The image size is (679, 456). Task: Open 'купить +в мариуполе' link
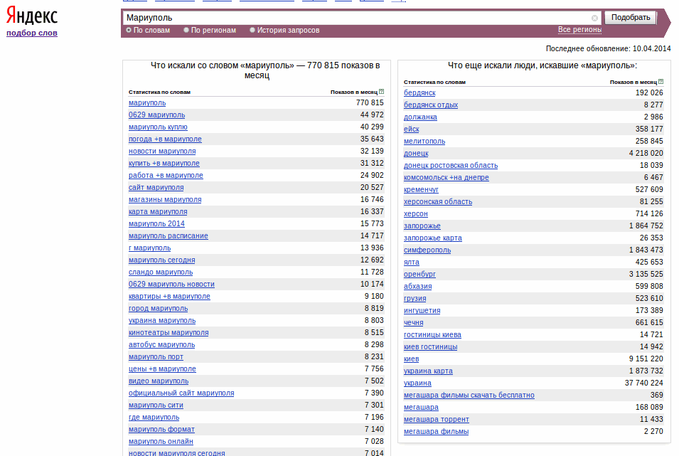tap(164, 164)
